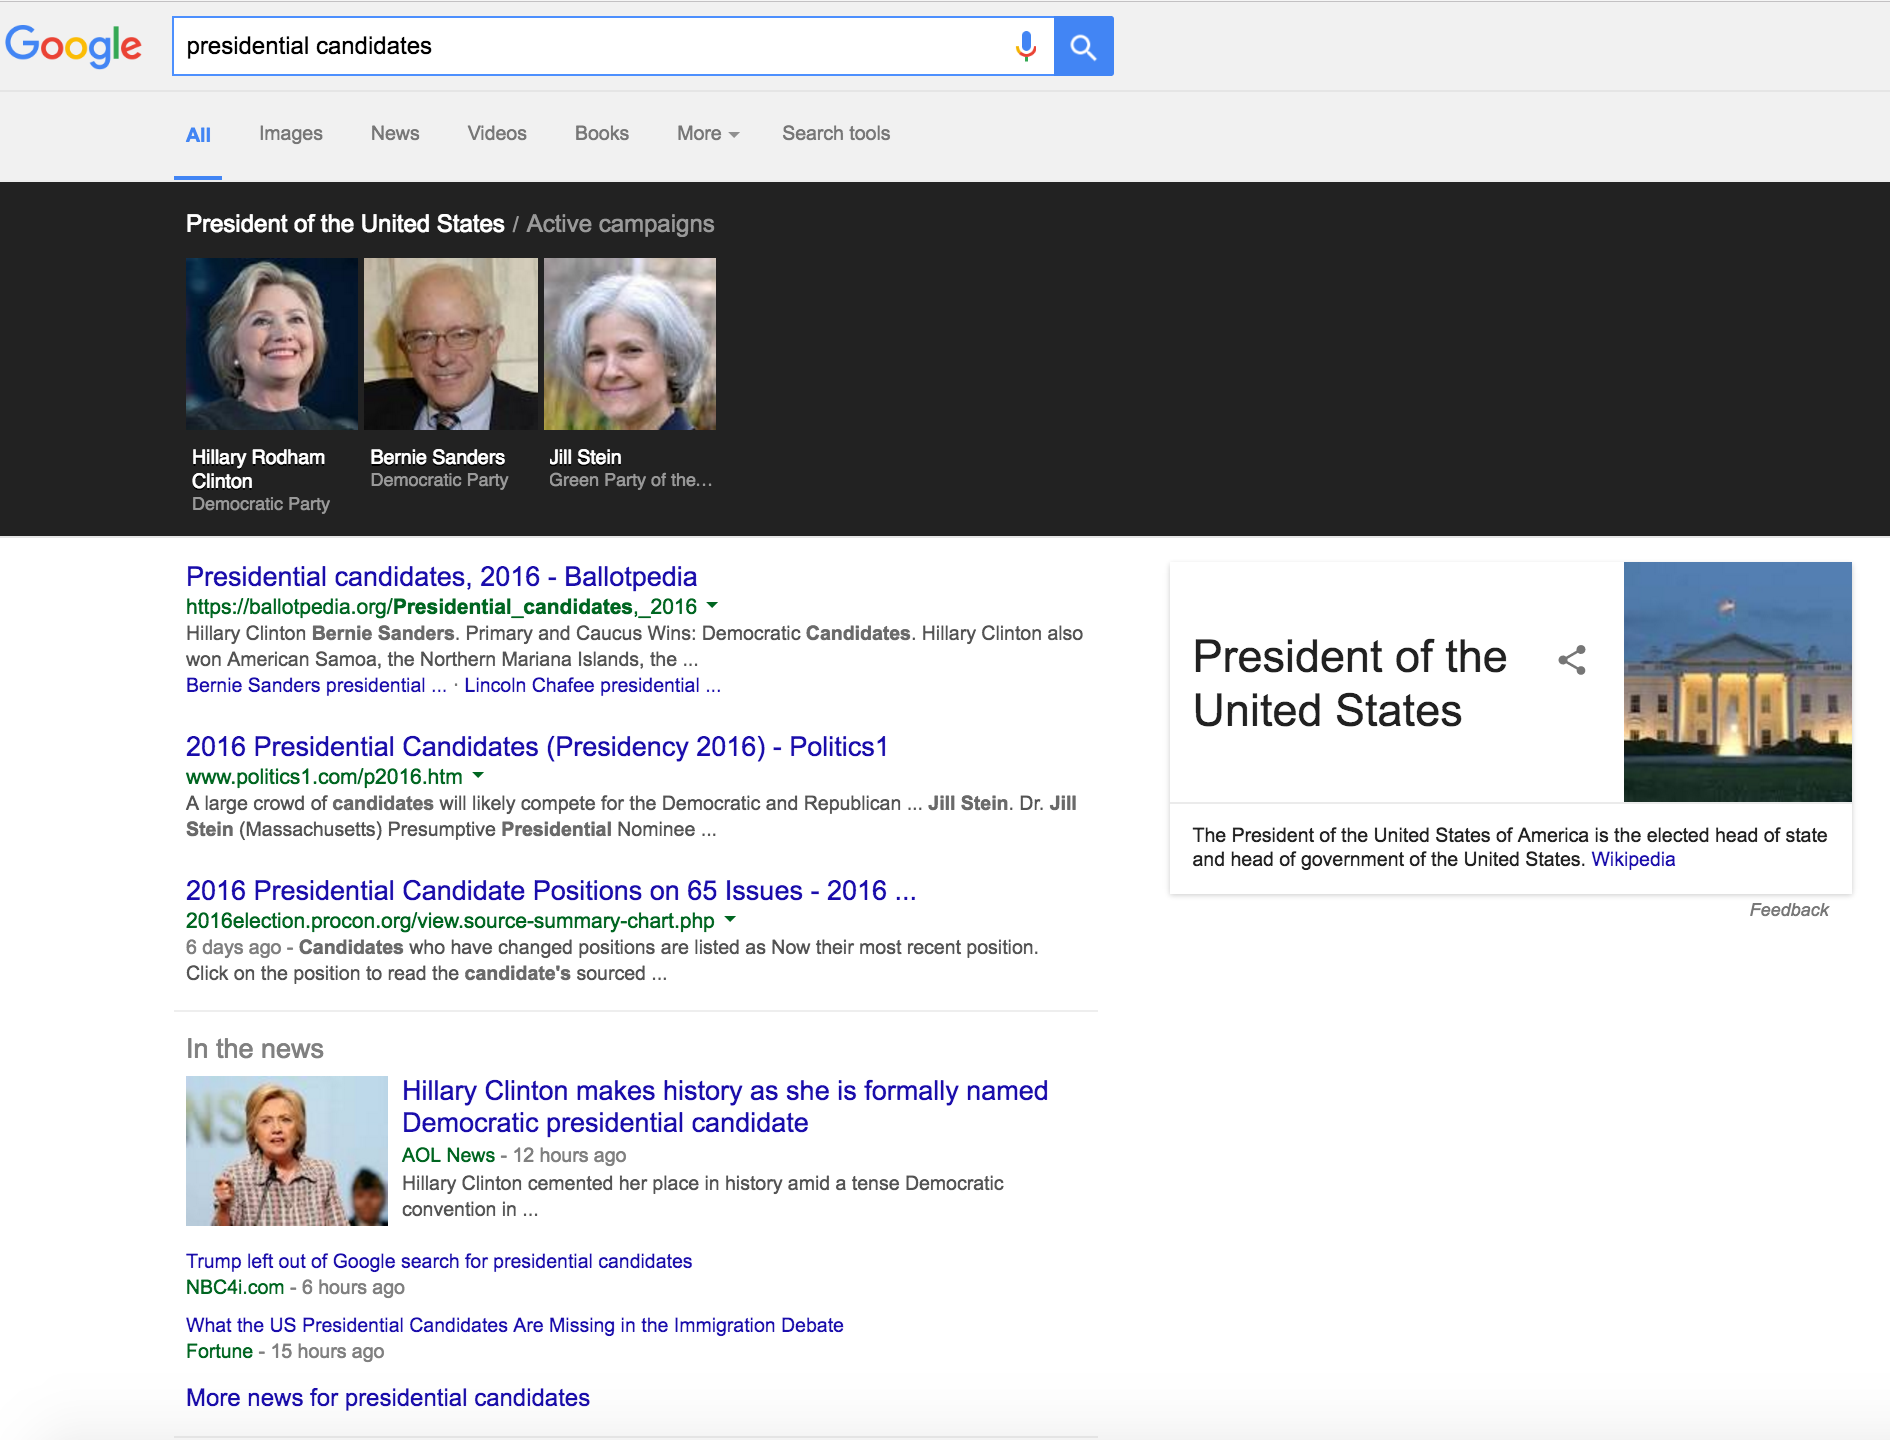Image resolution: width=1890 pixels, height=1440 pixels.
Task: Open Bernie Sanders photo card
Action: [451, 344]
